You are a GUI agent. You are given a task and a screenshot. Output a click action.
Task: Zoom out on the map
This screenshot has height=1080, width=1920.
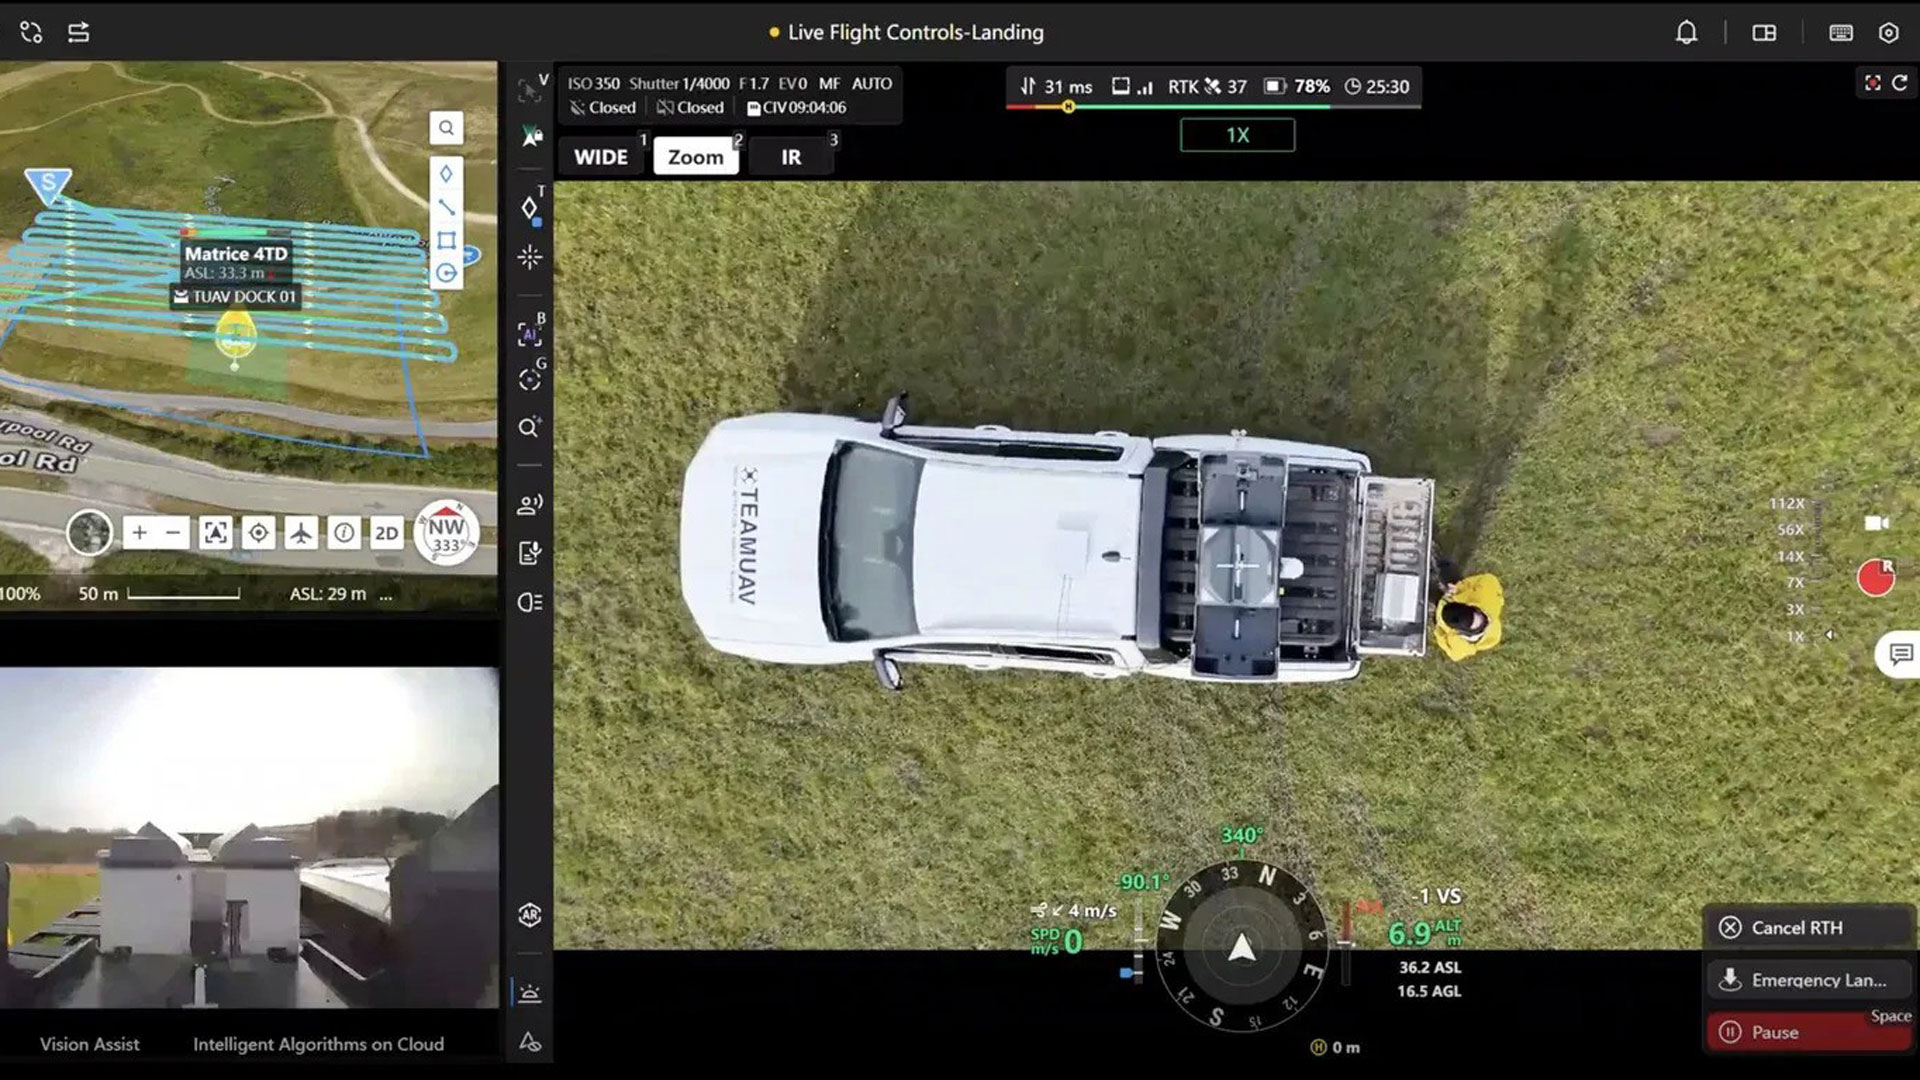[173, 533]
